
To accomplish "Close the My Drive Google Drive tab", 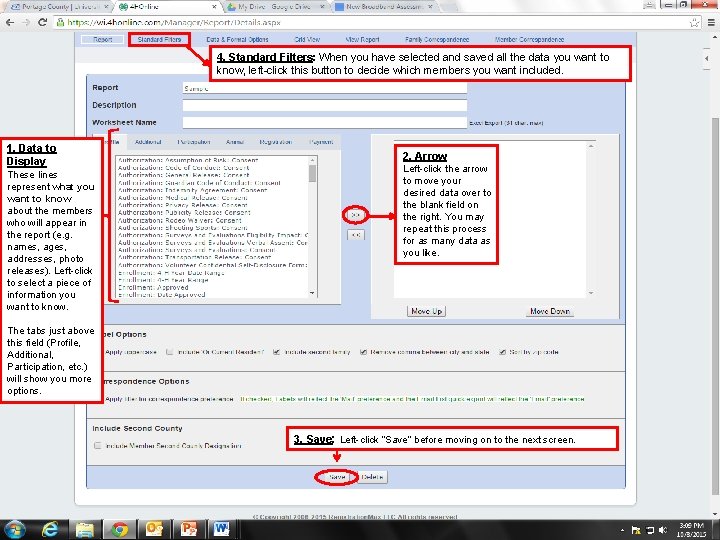I will point(322,7).
